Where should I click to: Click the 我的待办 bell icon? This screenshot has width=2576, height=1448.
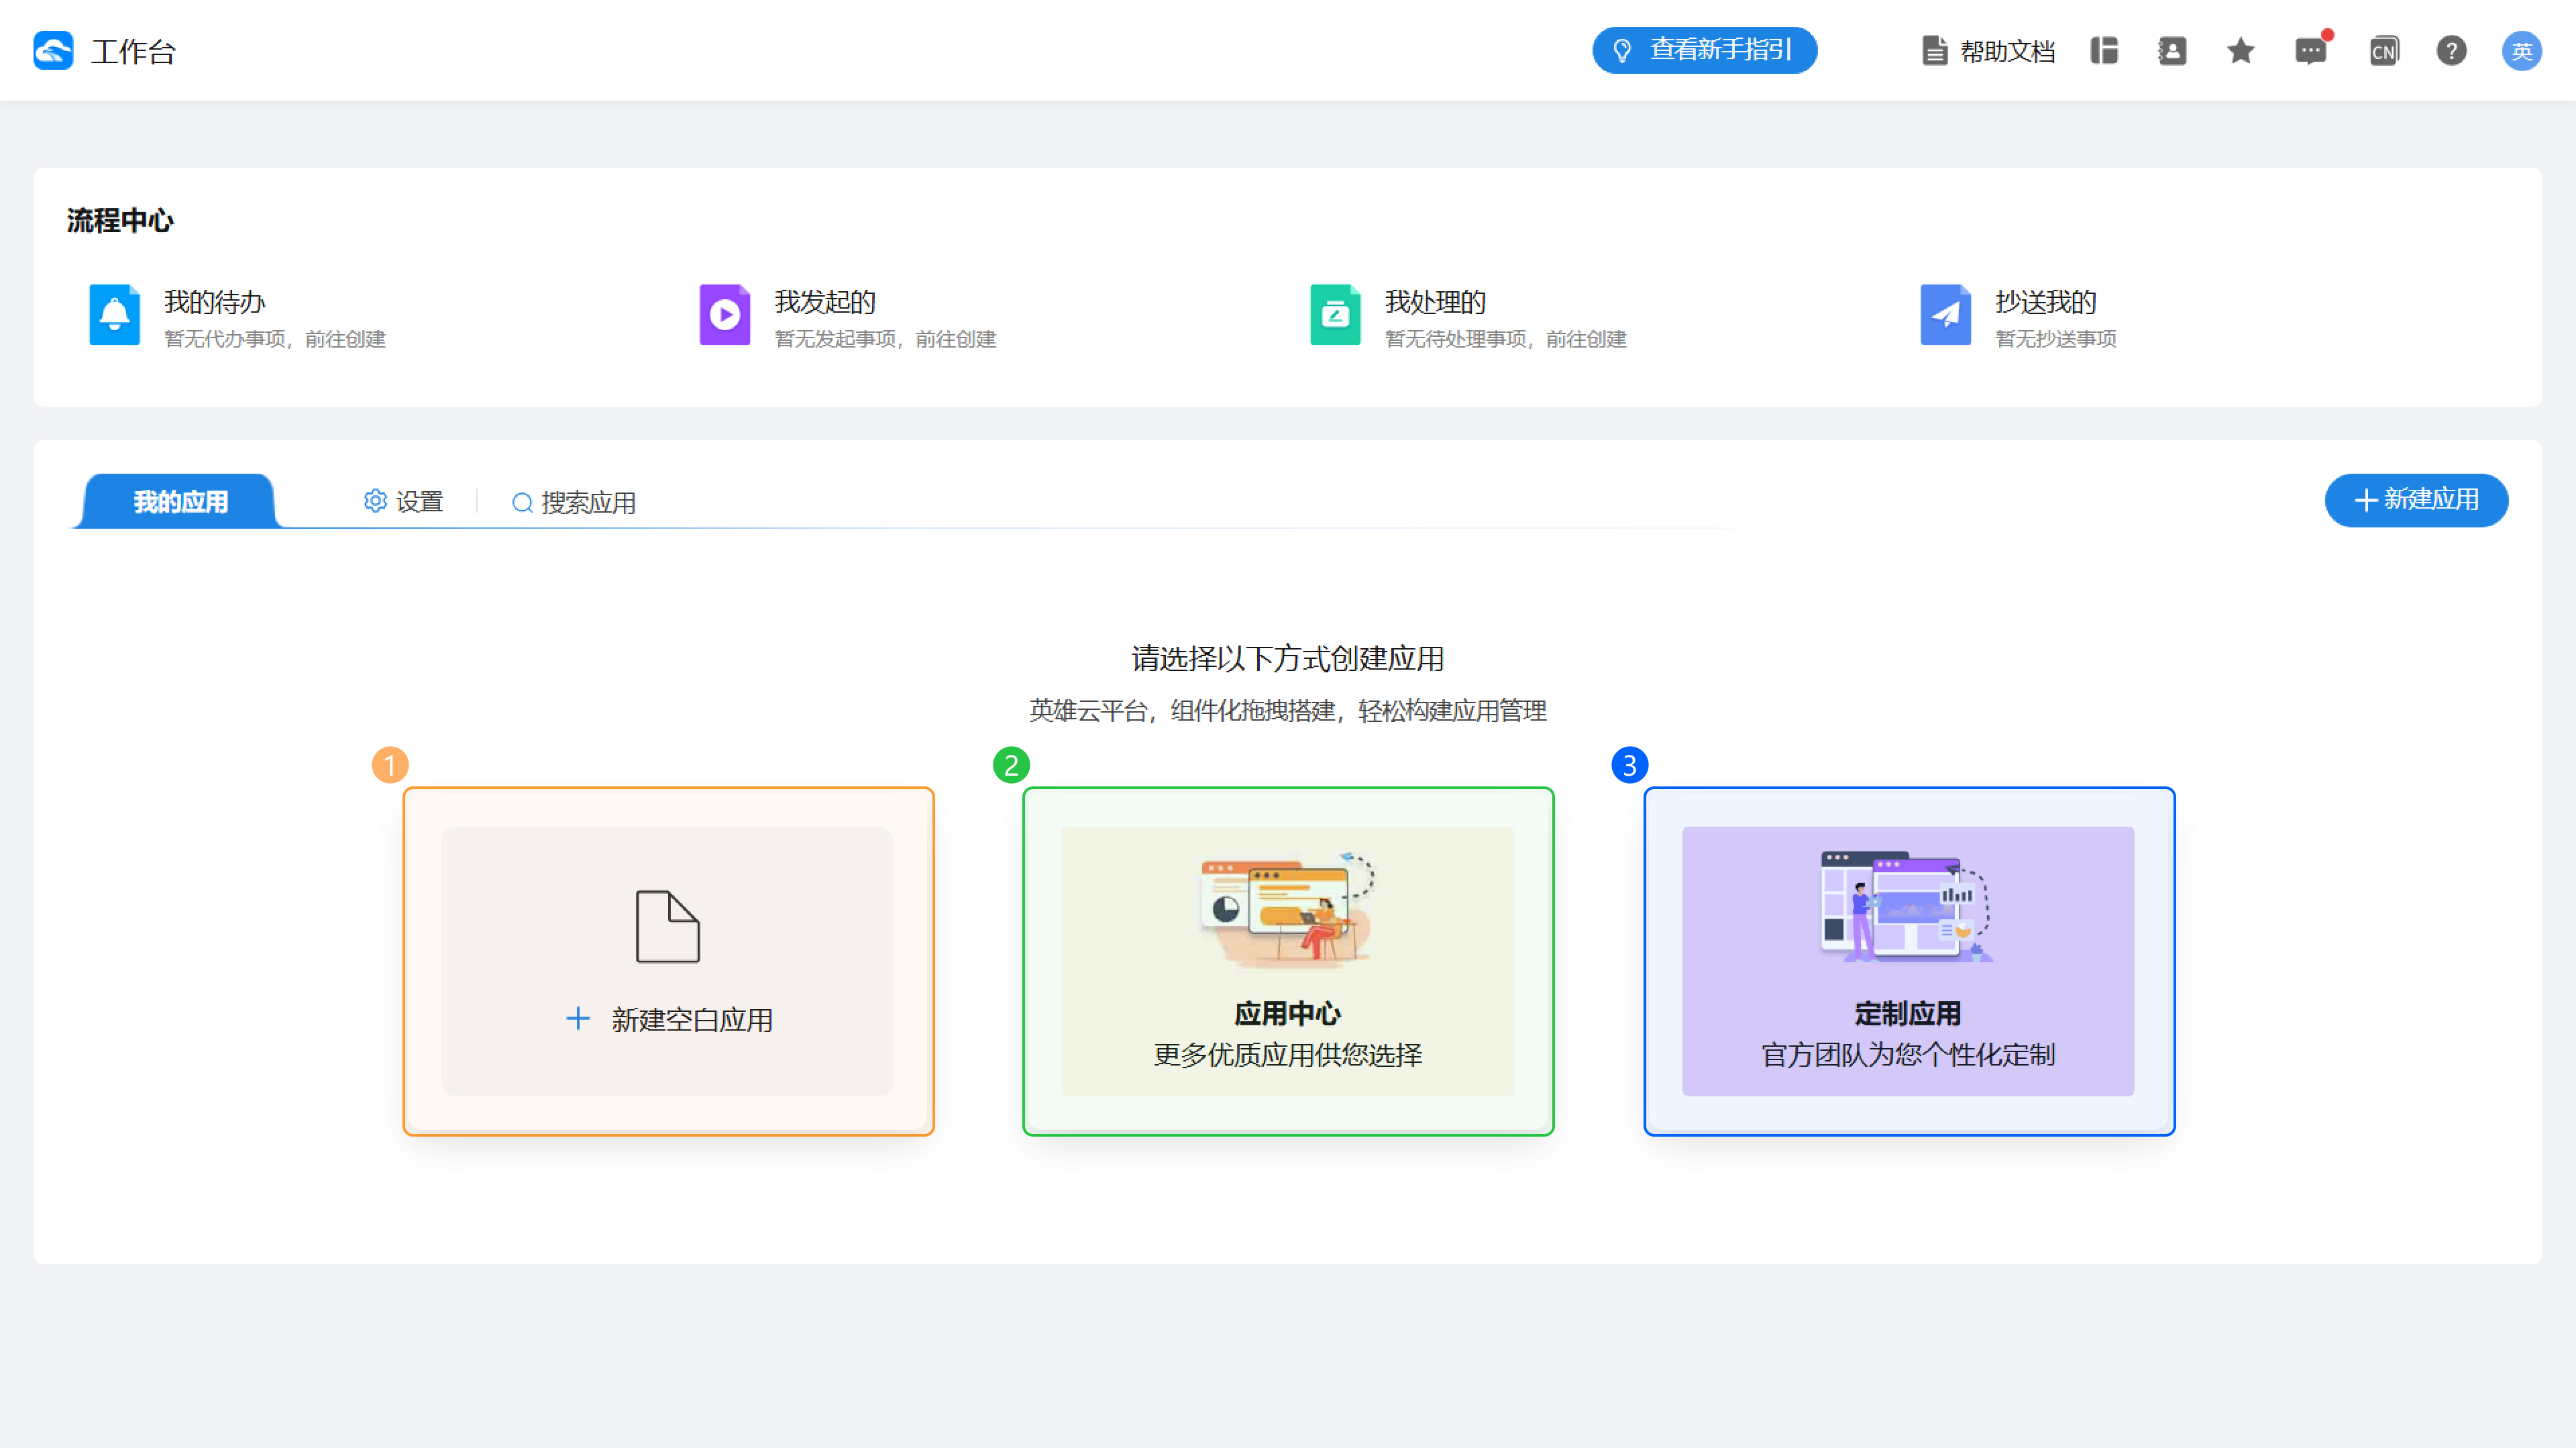[x=114, y=314]
